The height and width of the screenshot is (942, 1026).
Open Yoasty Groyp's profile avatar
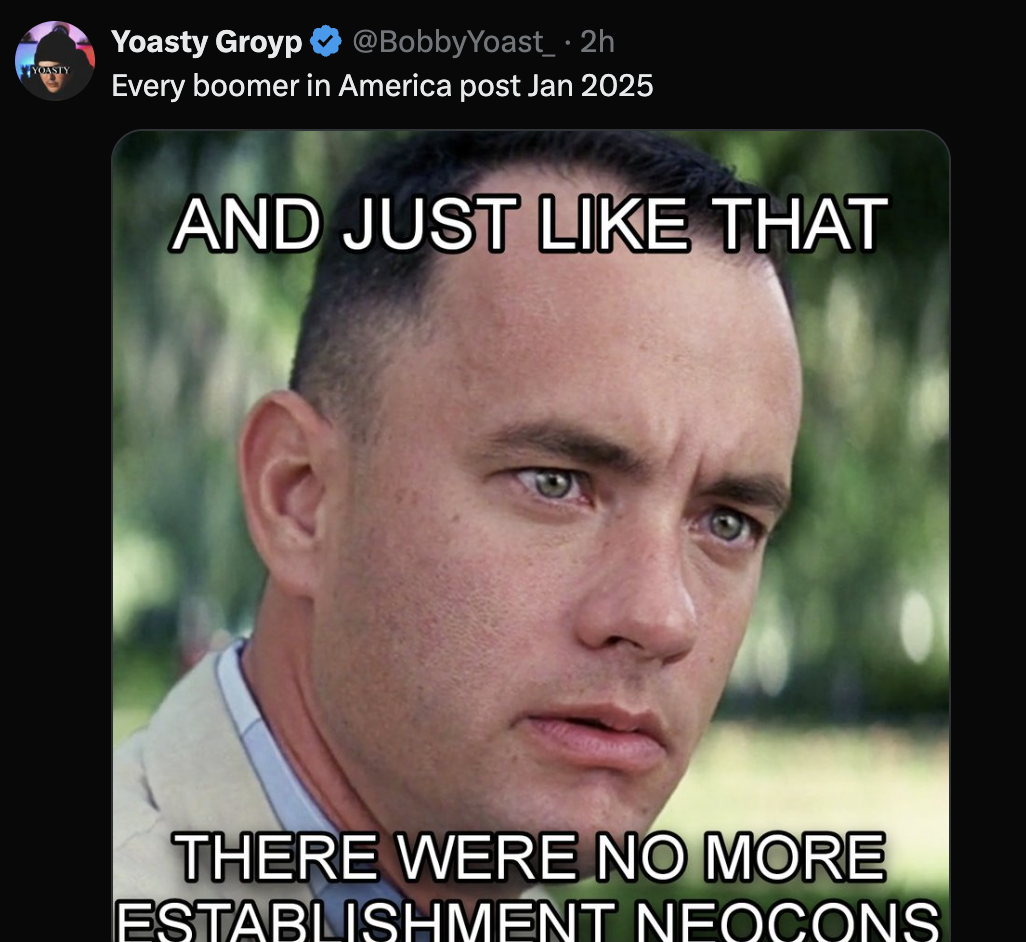55,61
